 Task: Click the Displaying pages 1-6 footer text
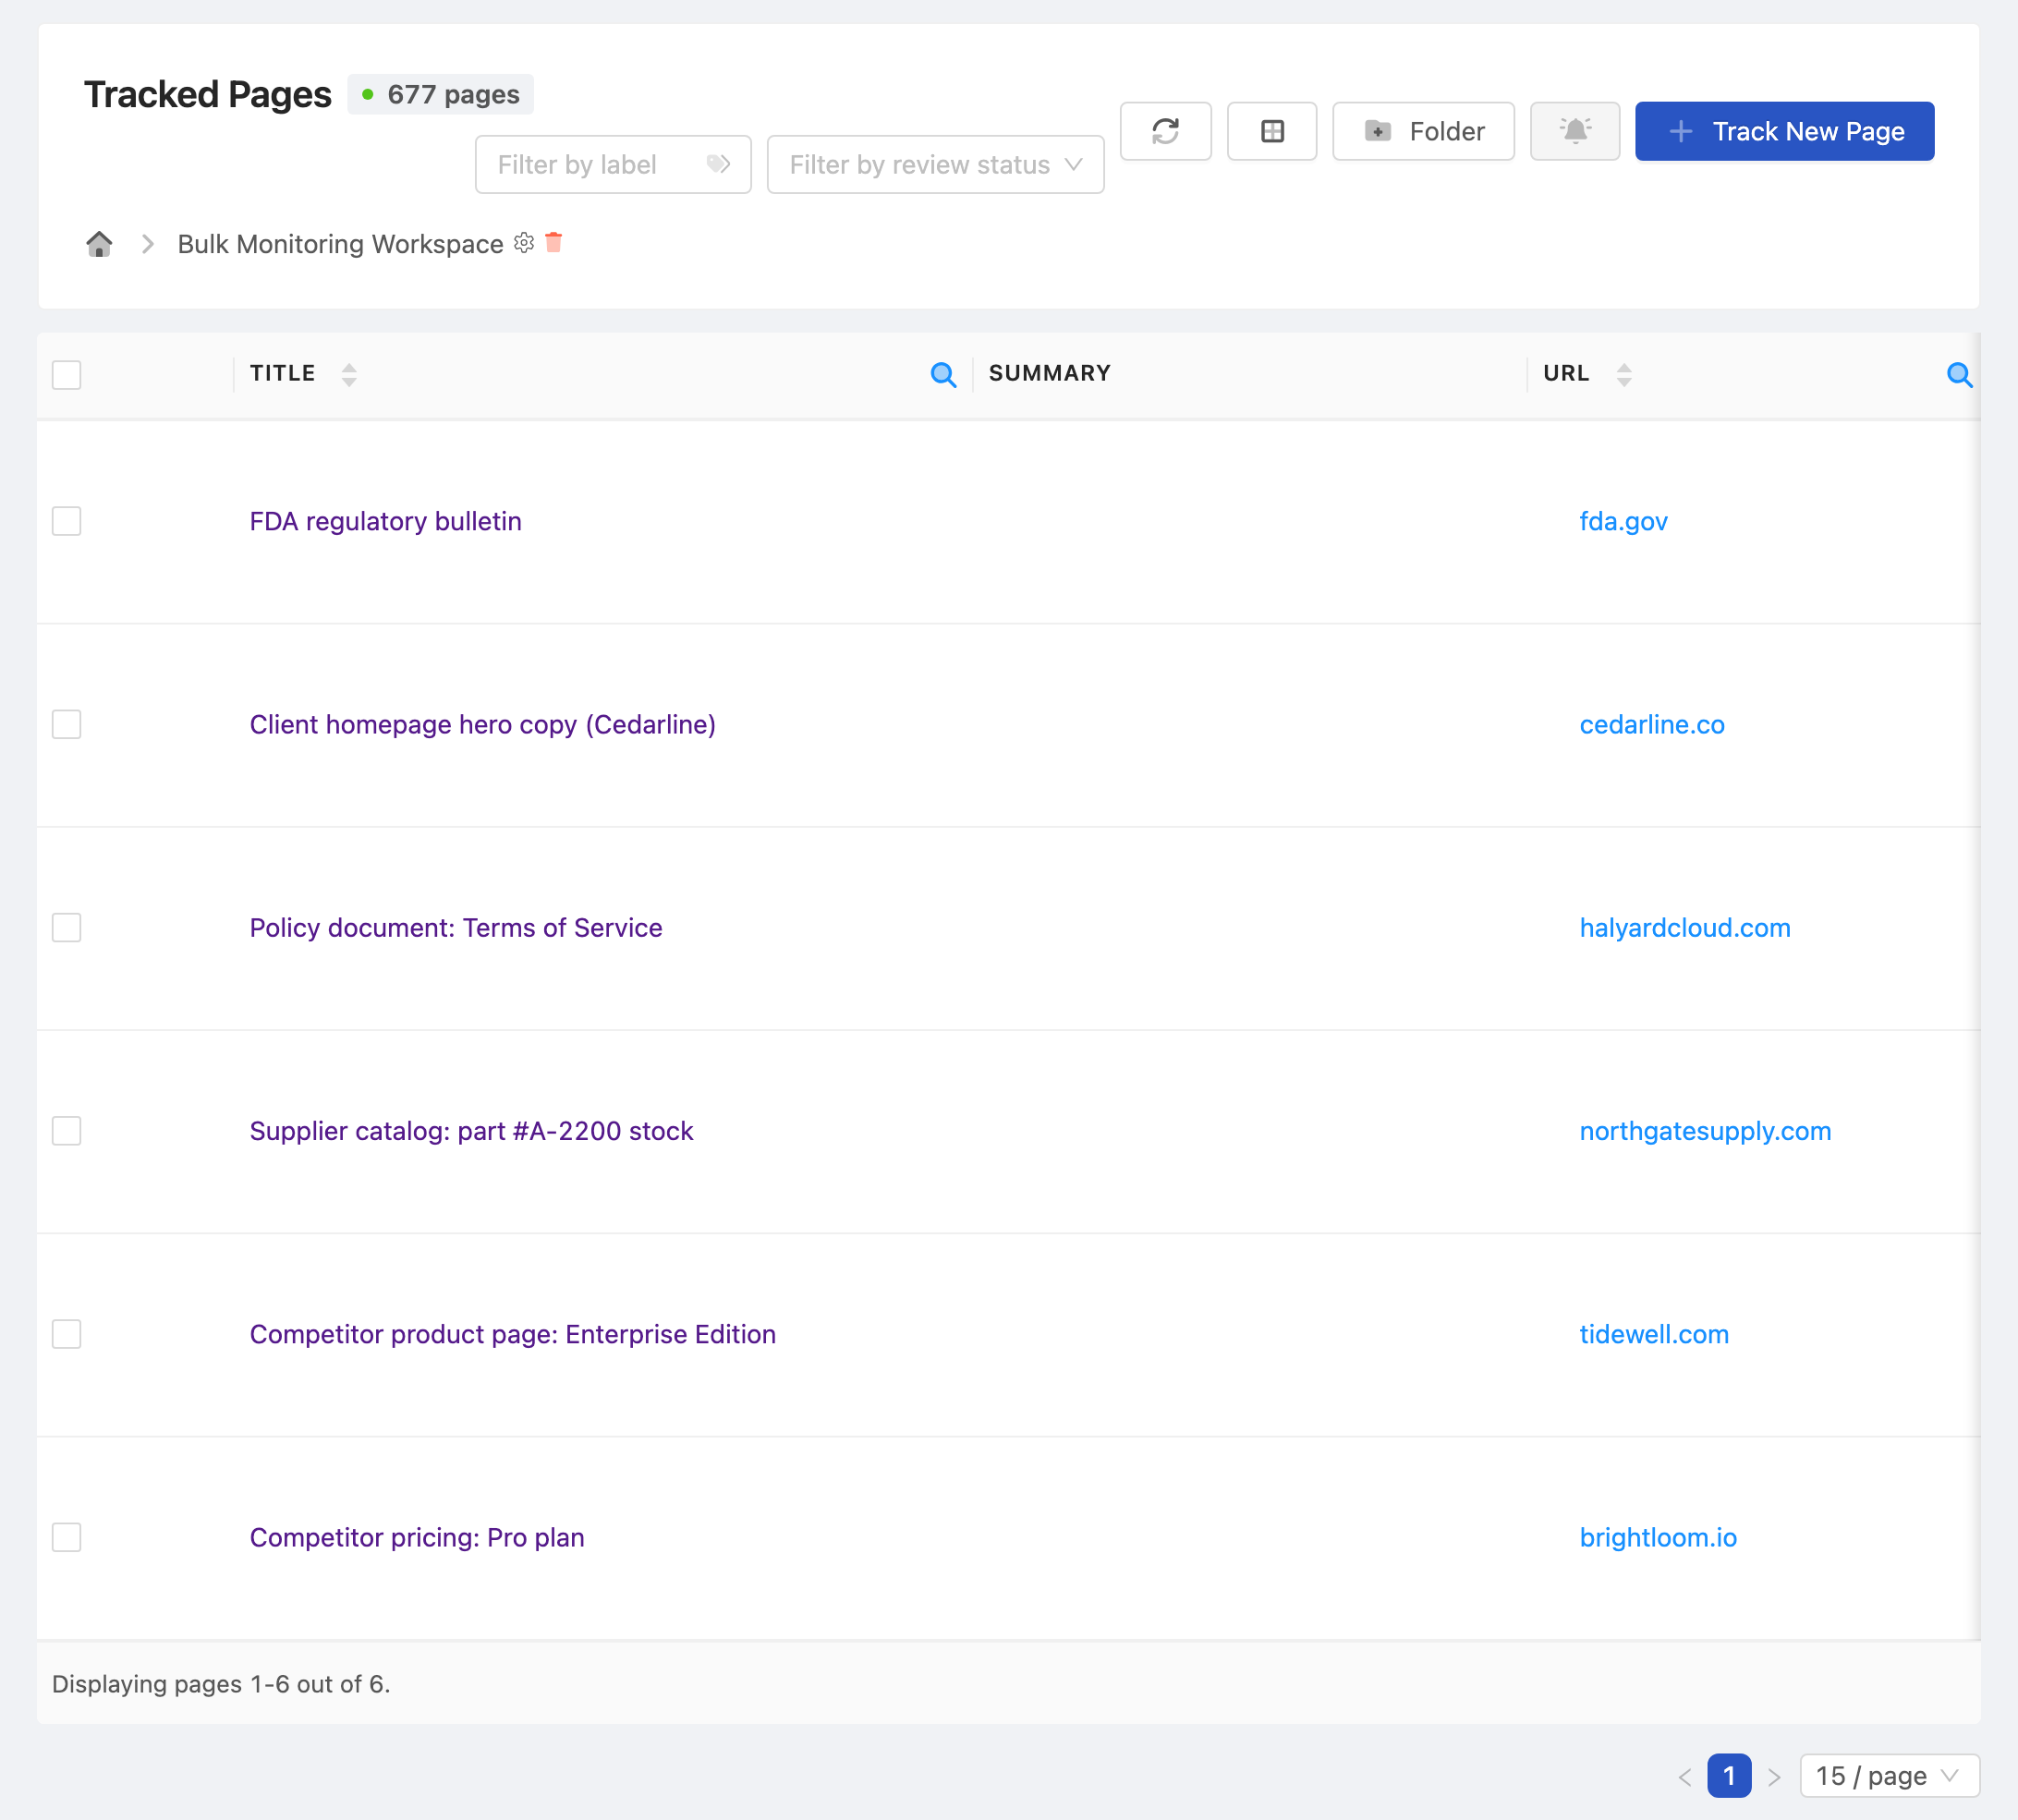(x=221, y=1684)
